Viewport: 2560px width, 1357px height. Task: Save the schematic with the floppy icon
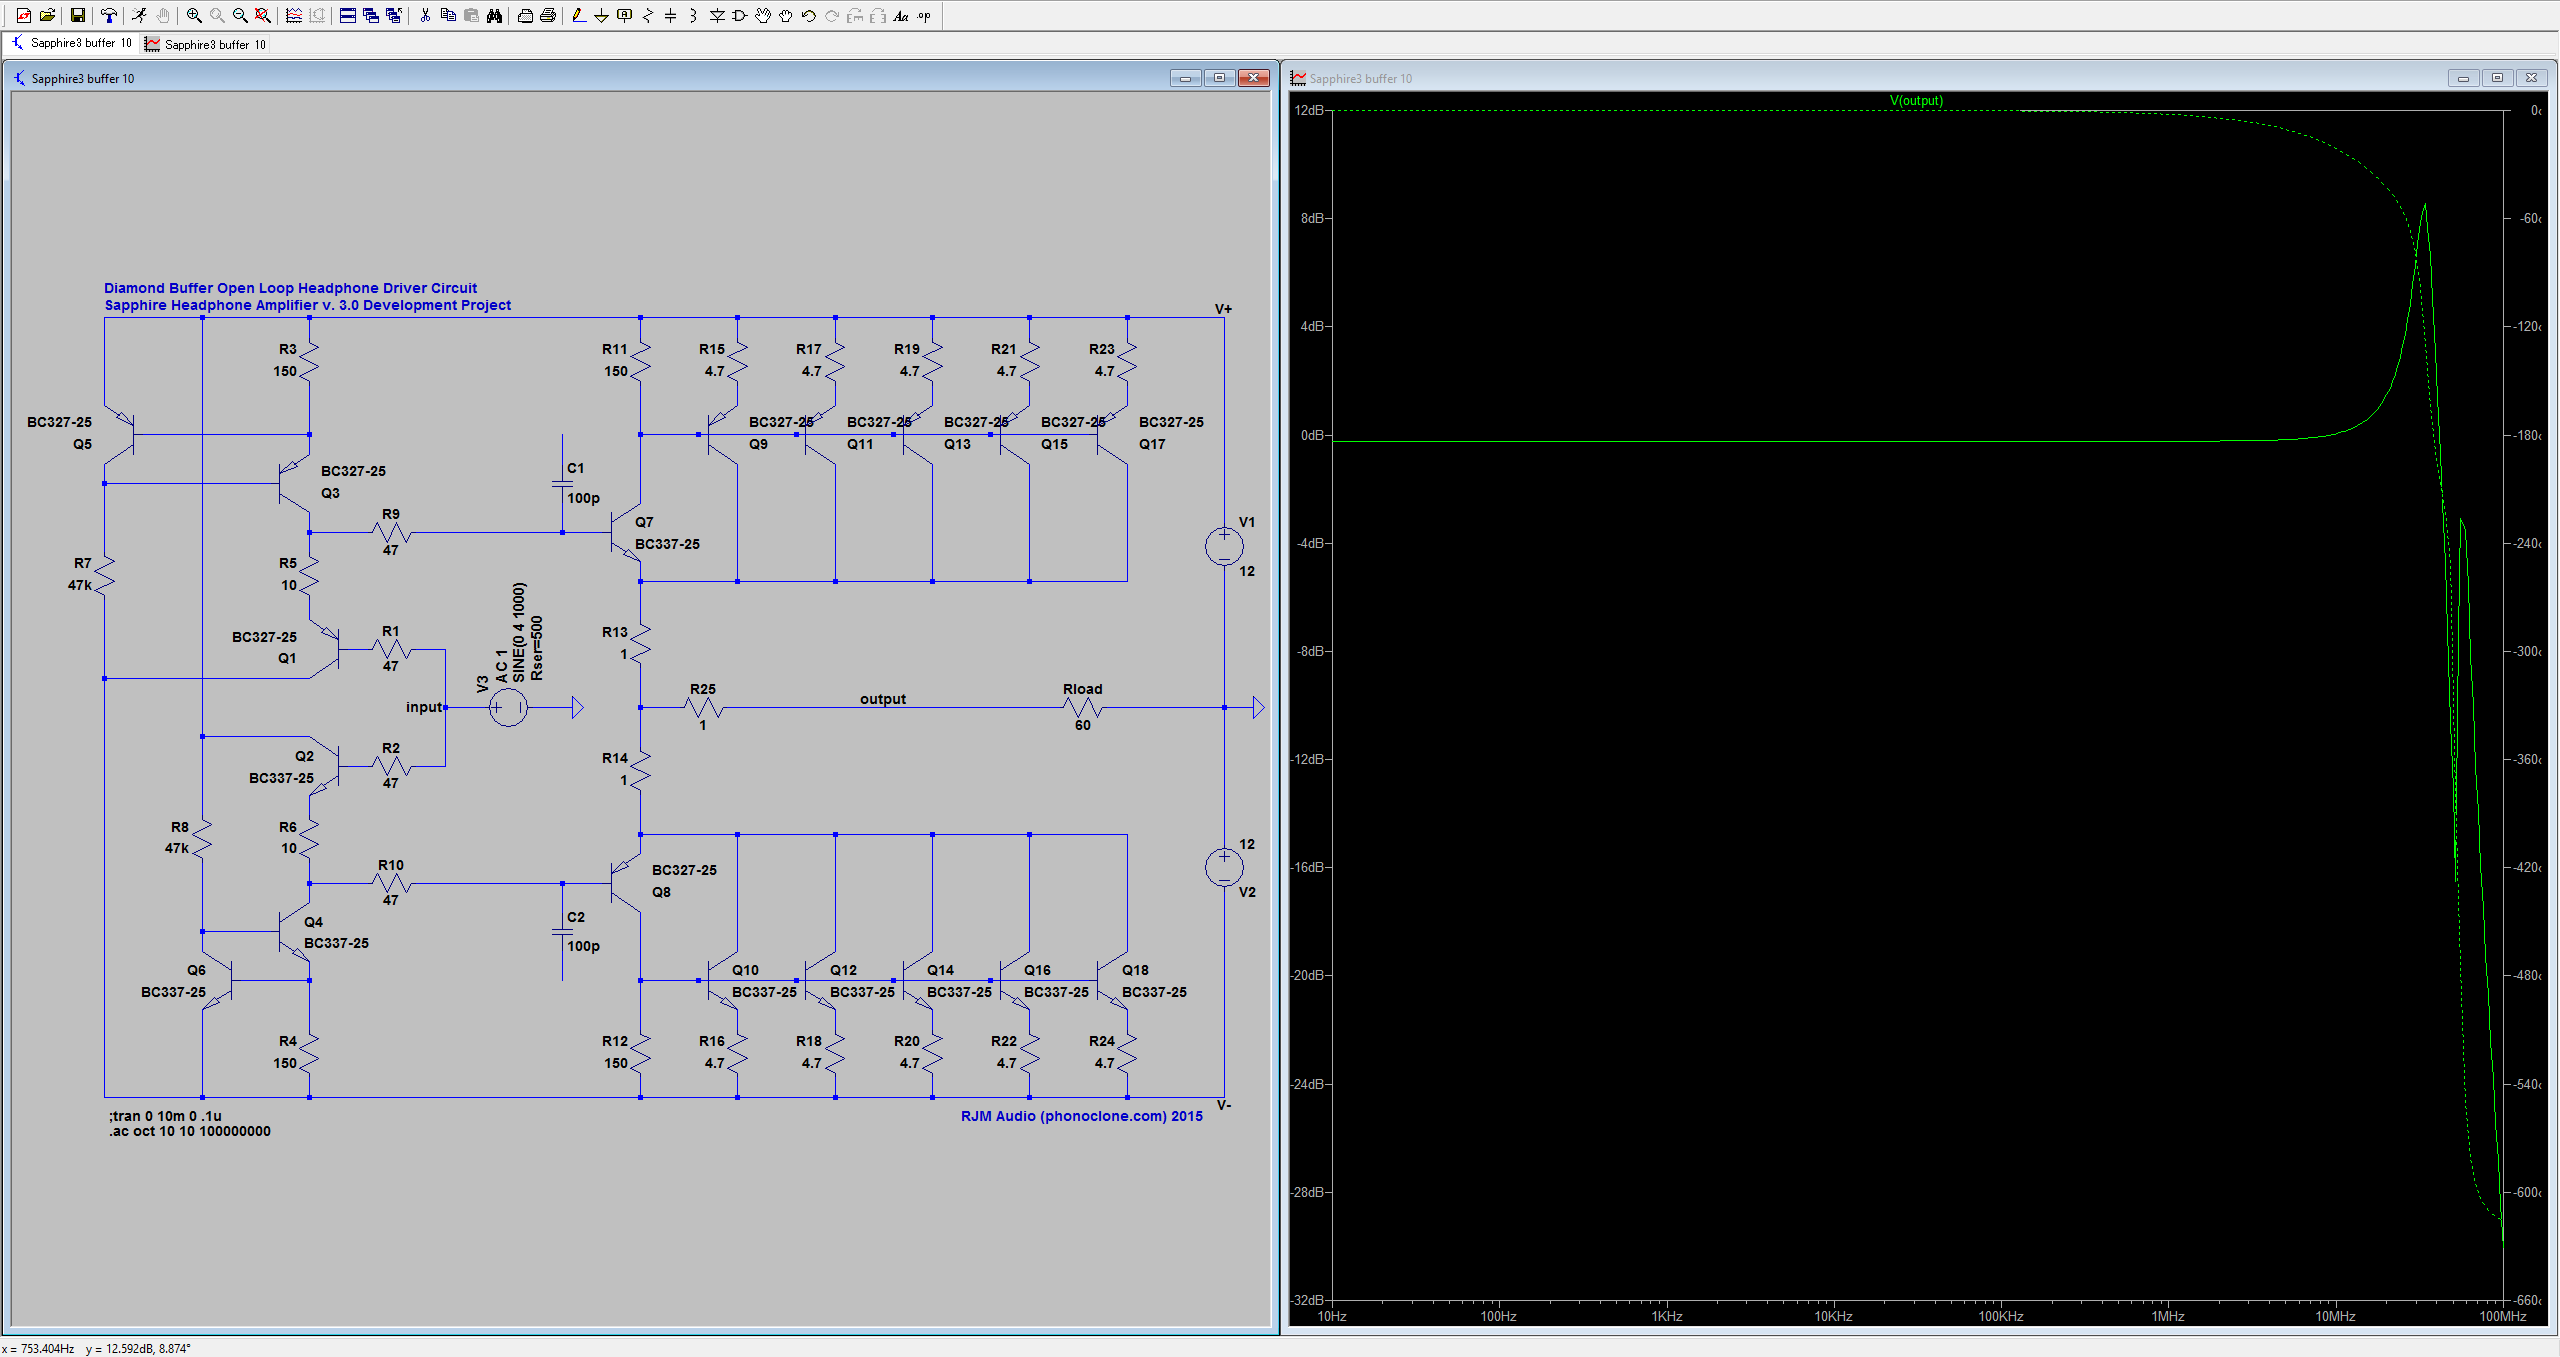(77, 15)
